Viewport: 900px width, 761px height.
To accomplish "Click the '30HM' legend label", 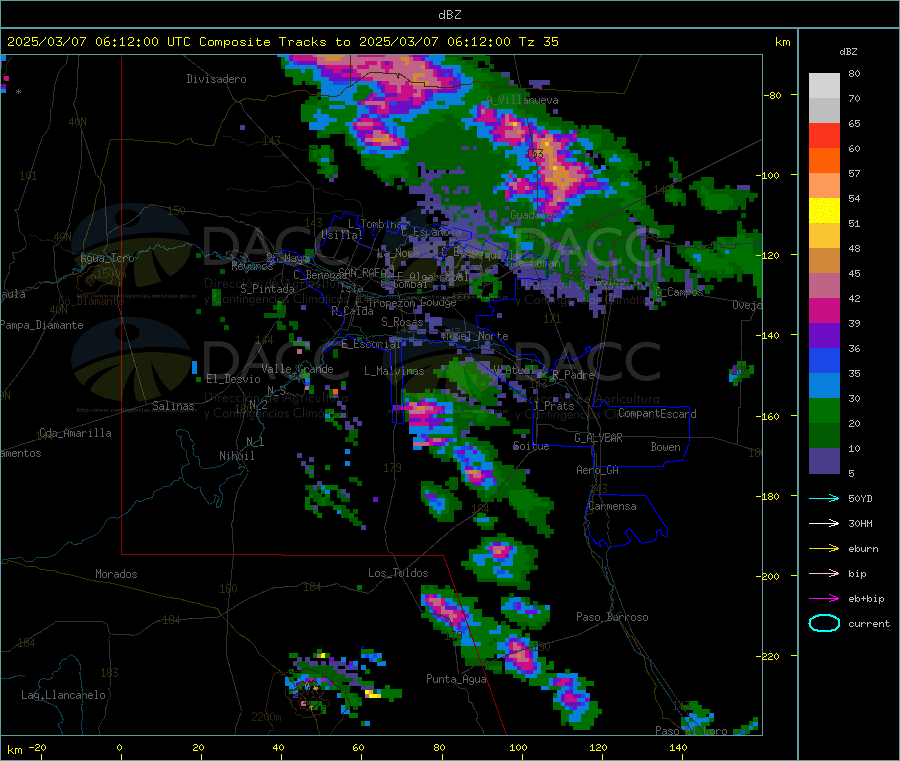I will 860,523.
